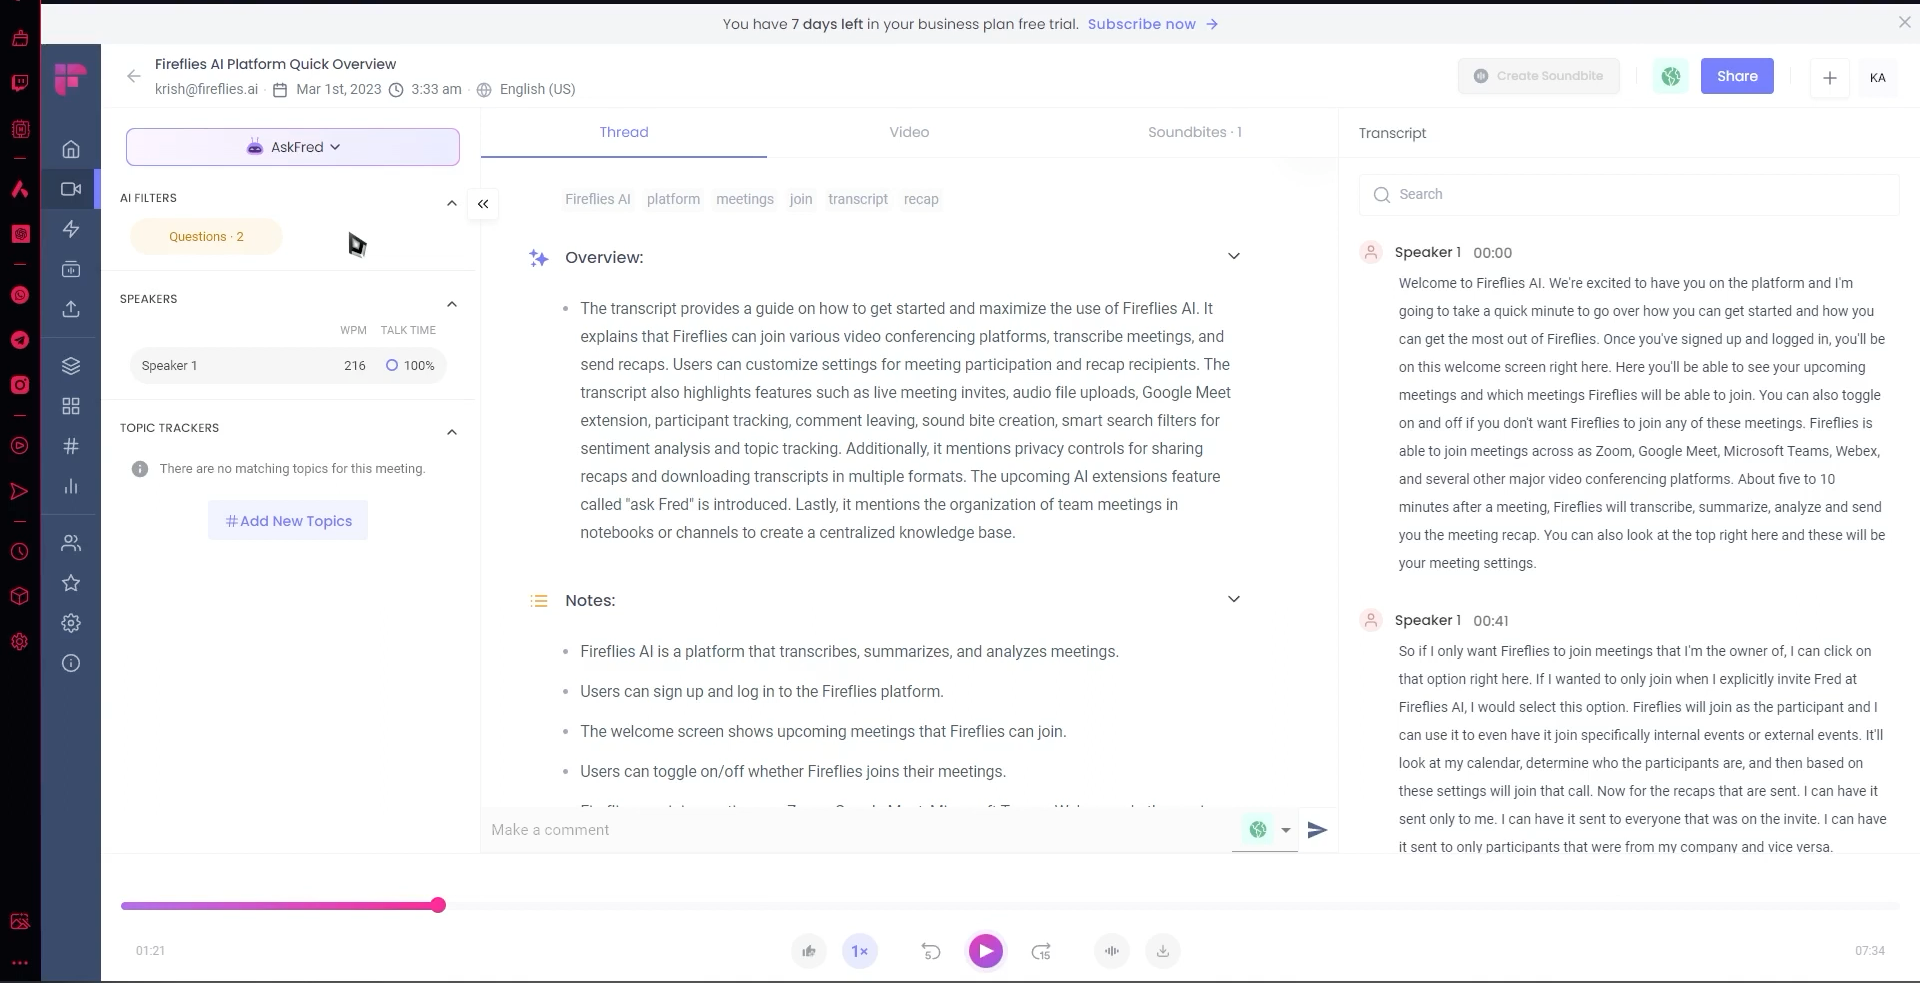This screenshot has height=983, width=1920.
Task: Open comment visibility dropdown arrow
Action: click(1286, 830)
